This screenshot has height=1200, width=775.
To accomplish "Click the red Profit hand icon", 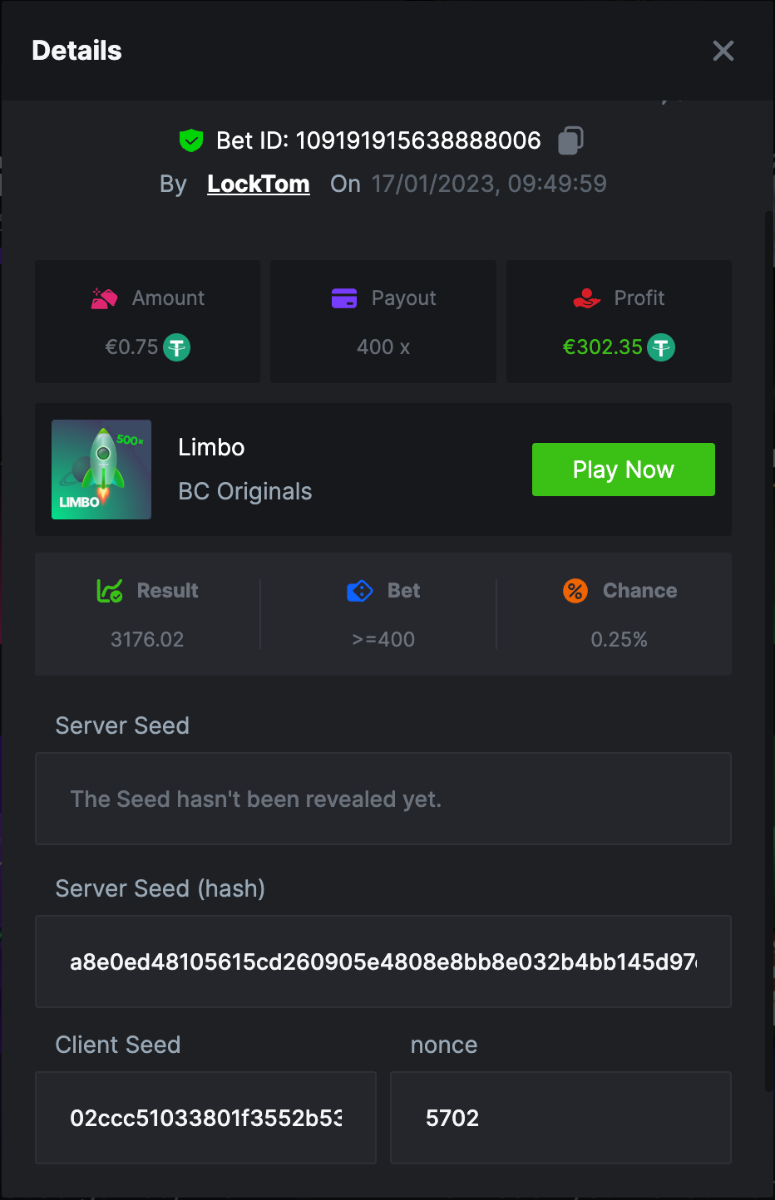I will tap(587, 298).
